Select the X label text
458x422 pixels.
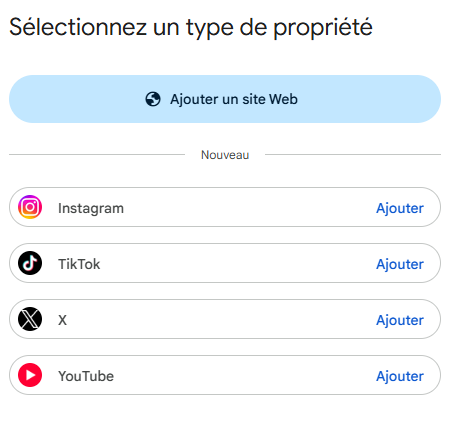click(62, 320)
